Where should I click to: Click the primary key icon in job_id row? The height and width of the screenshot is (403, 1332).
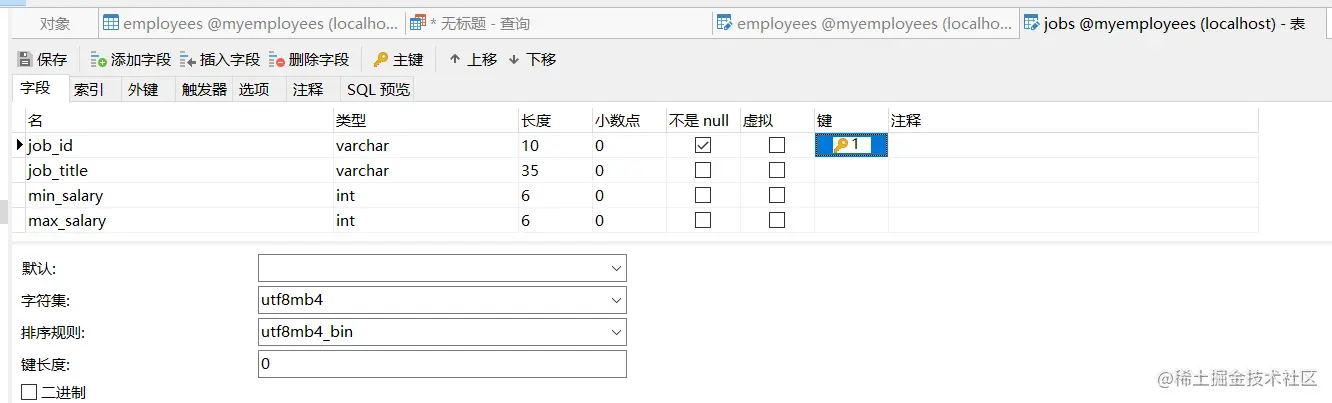pyautogui.click(x=841, y=146)
